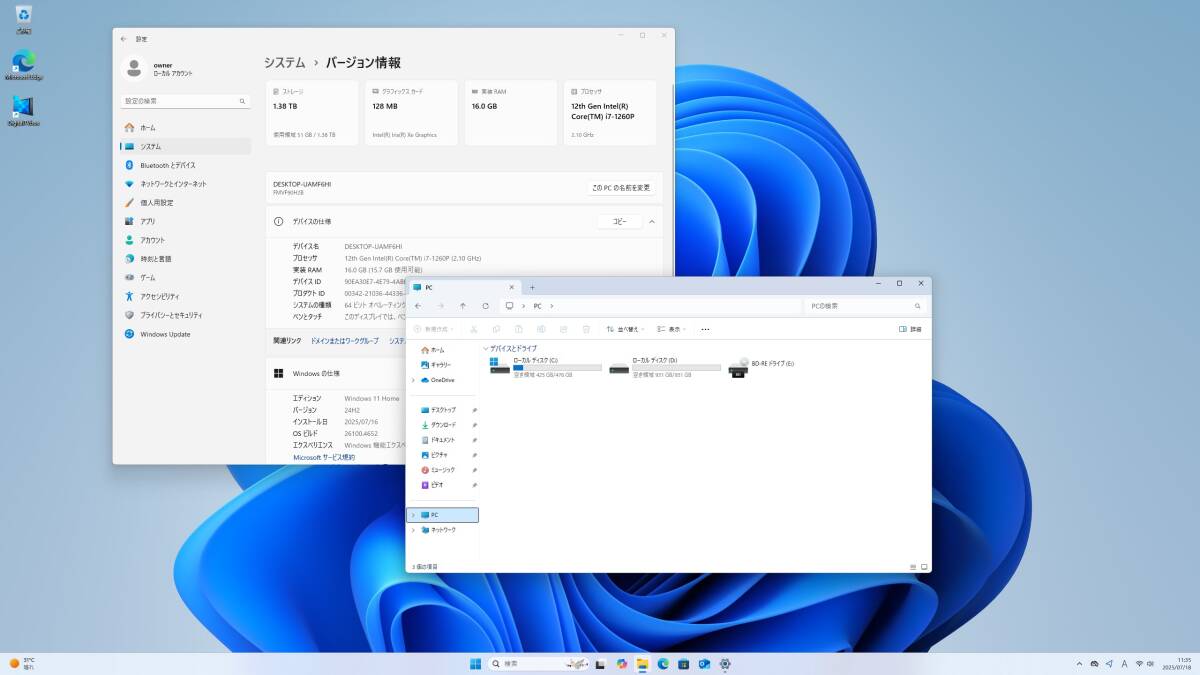
Task: Open ドメインまたはワークグループ link
Action: tap(345, 341)
